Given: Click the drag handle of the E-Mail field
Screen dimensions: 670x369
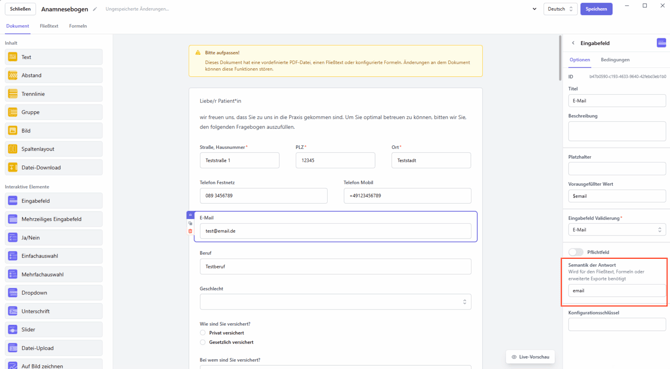Looking at the screenshot, I should coord(190,215).
